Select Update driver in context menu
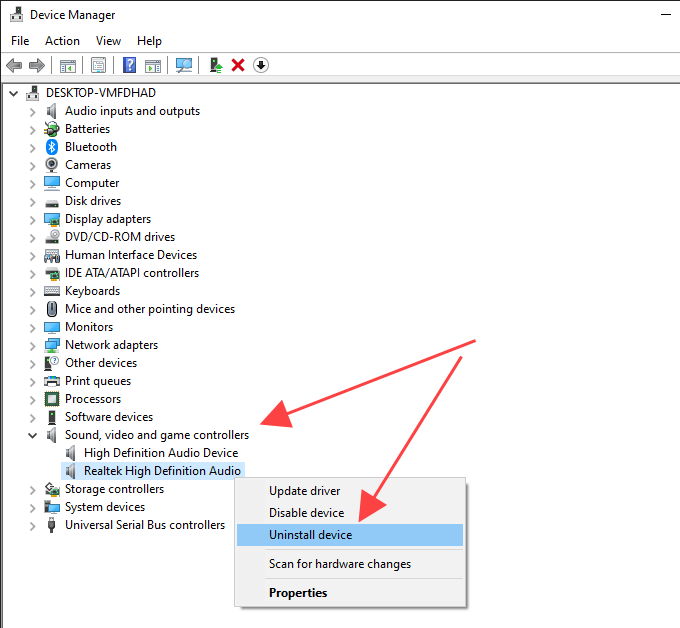 click(304, 491)
